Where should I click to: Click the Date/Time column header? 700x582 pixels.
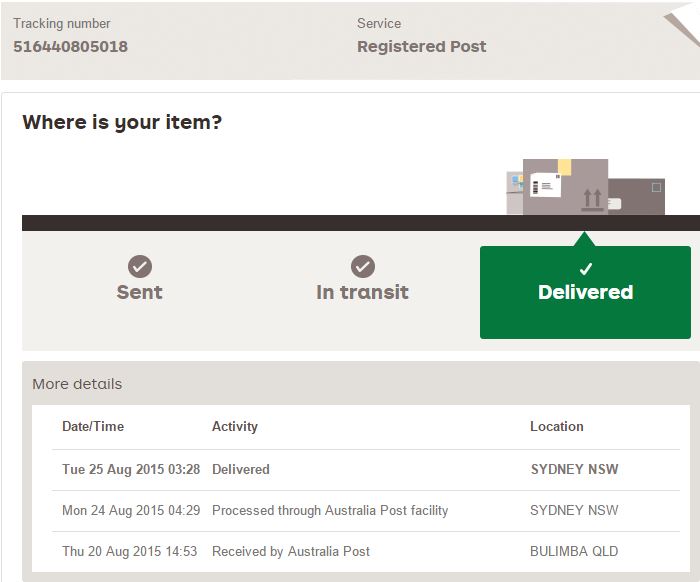coord(93,426)
